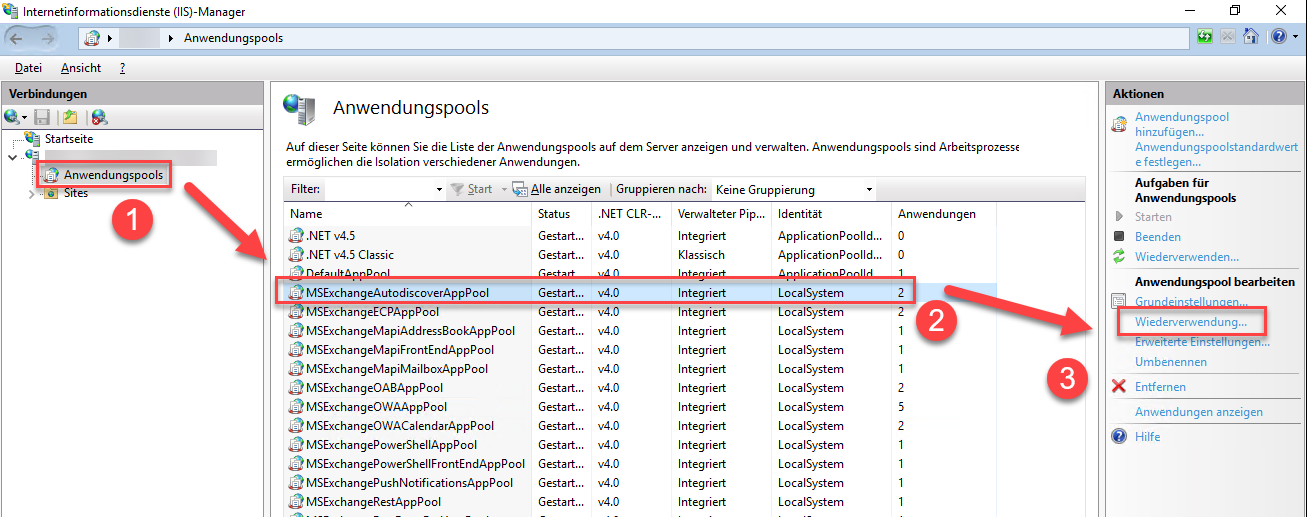Open the Ansicht menu
The width and height of the screenshot is (1307, 517).
80,68
